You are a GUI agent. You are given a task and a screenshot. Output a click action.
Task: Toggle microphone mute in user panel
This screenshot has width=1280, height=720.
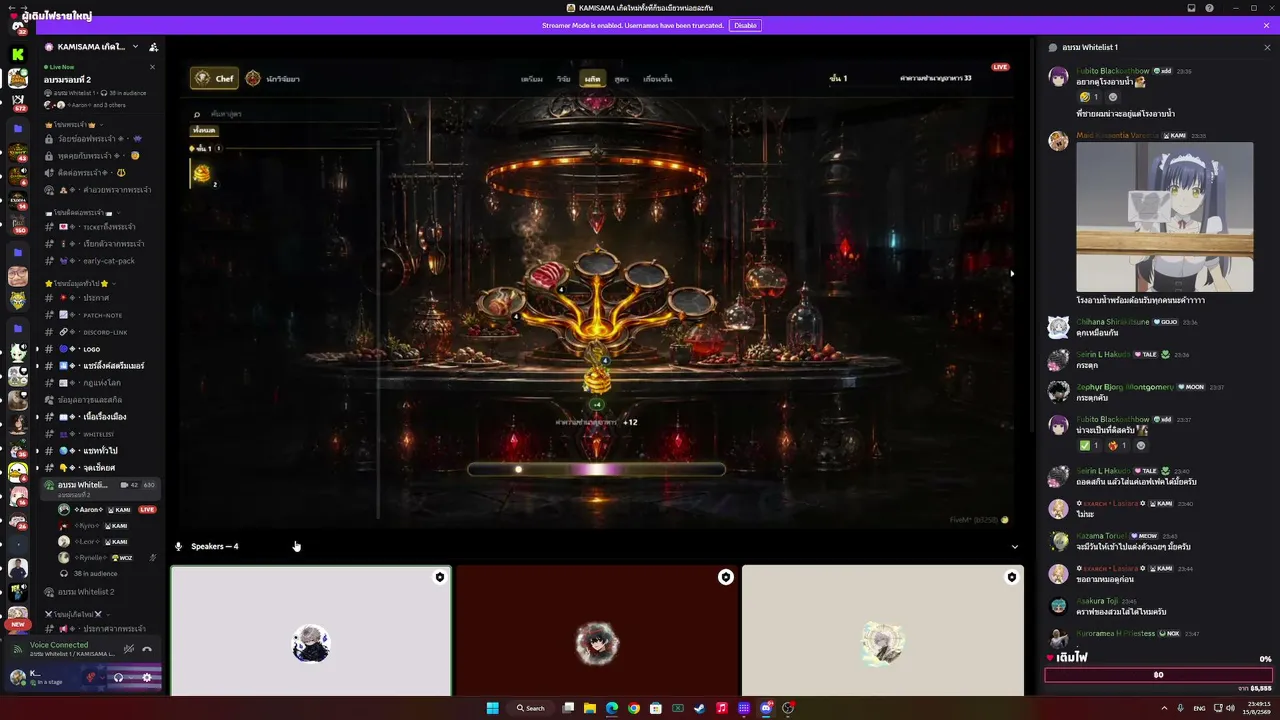click(x=91, y=677)
